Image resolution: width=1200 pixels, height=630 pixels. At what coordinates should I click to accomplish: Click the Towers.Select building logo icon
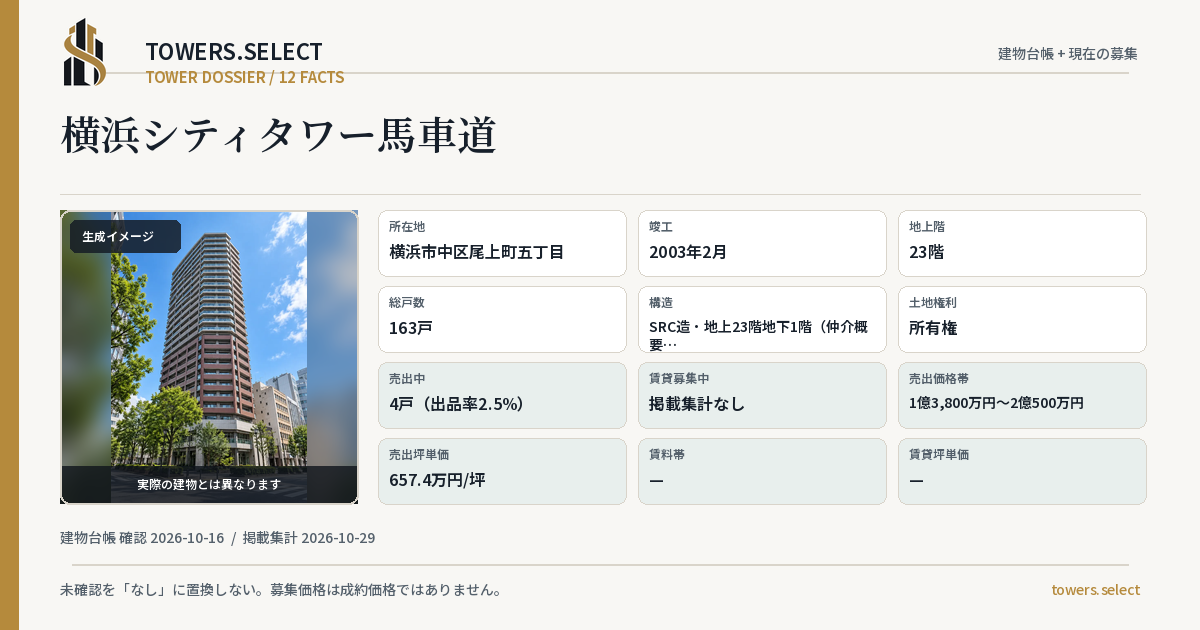pos(85,52)
